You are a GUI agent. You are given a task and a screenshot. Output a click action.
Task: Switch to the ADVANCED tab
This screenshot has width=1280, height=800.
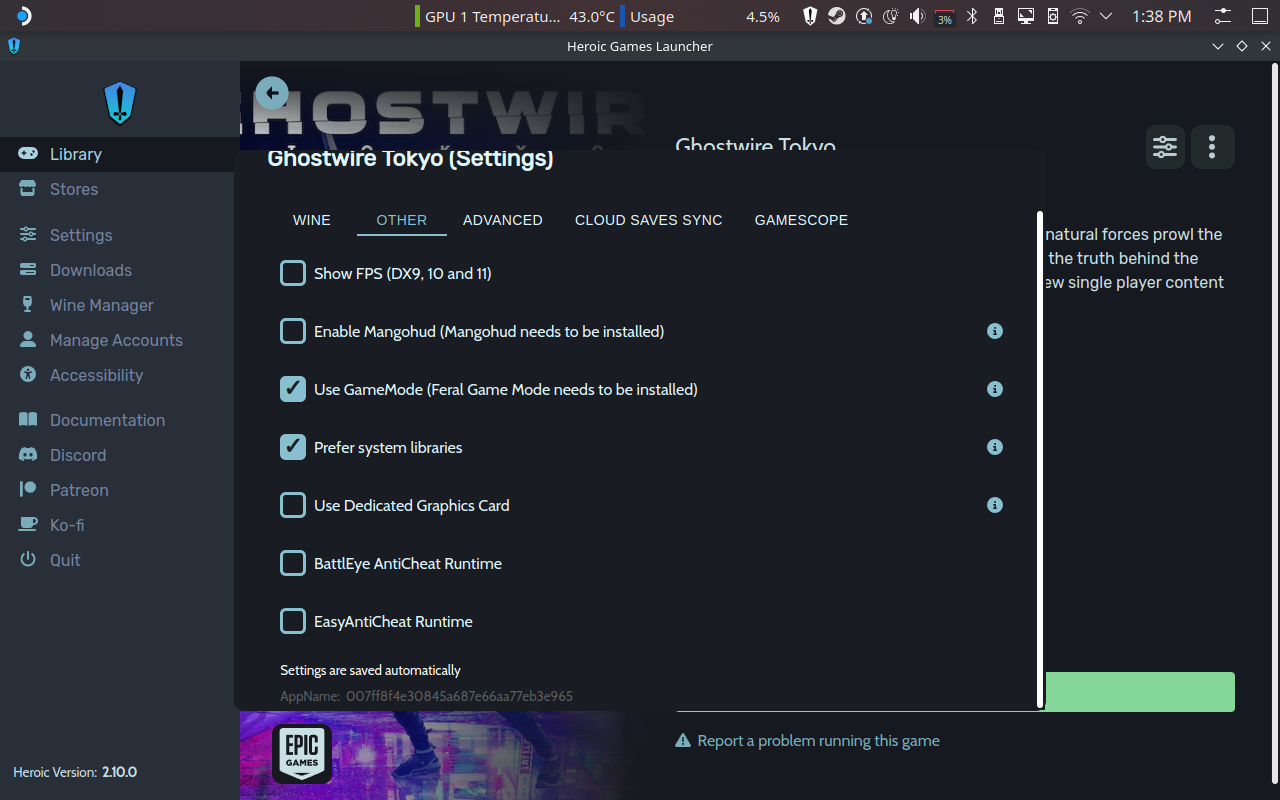pyautogui.click(x=503, y=220)
